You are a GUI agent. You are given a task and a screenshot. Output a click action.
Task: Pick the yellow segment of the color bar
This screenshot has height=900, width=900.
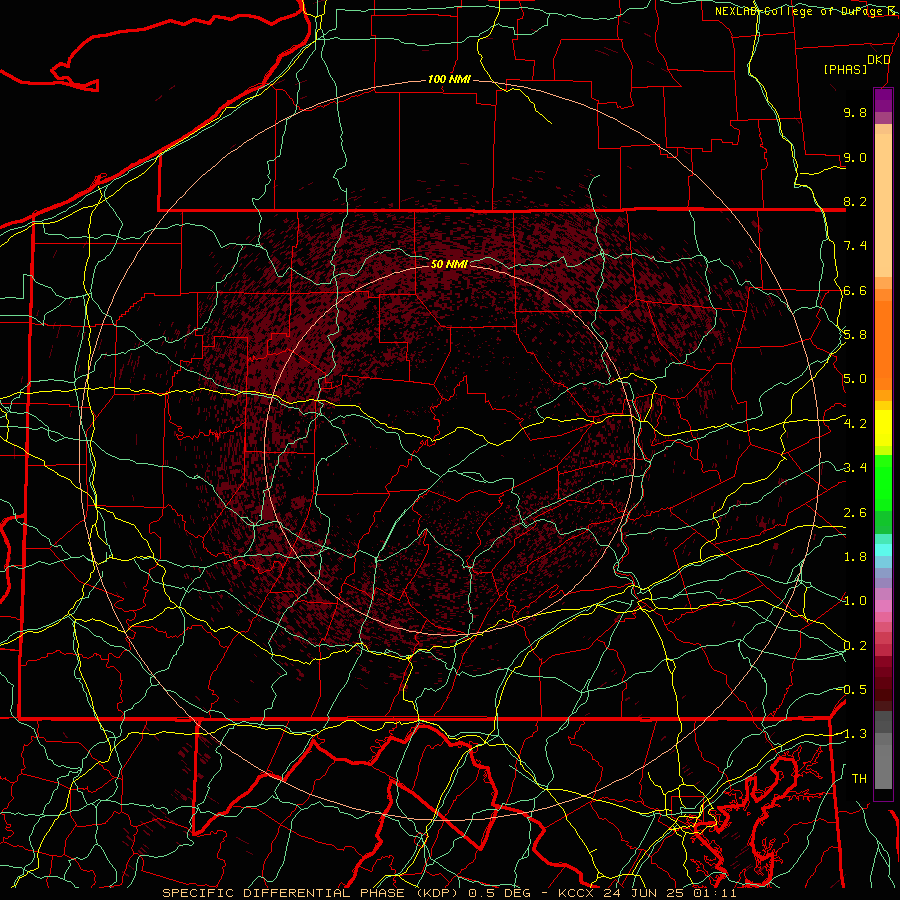pyautogui.click(x=883, y=428)
